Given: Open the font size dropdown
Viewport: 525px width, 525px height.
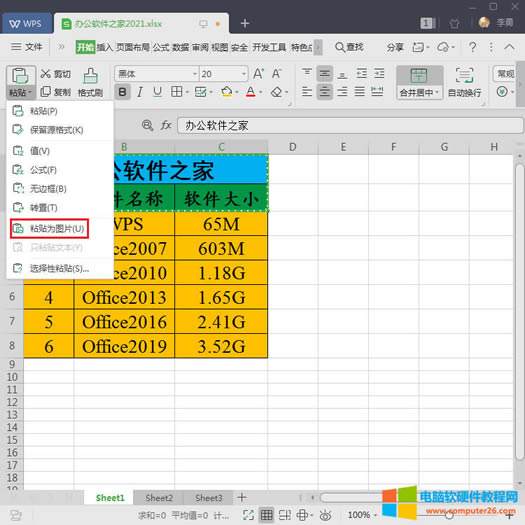Looking at the screenshot, I should tap(244, 74).
